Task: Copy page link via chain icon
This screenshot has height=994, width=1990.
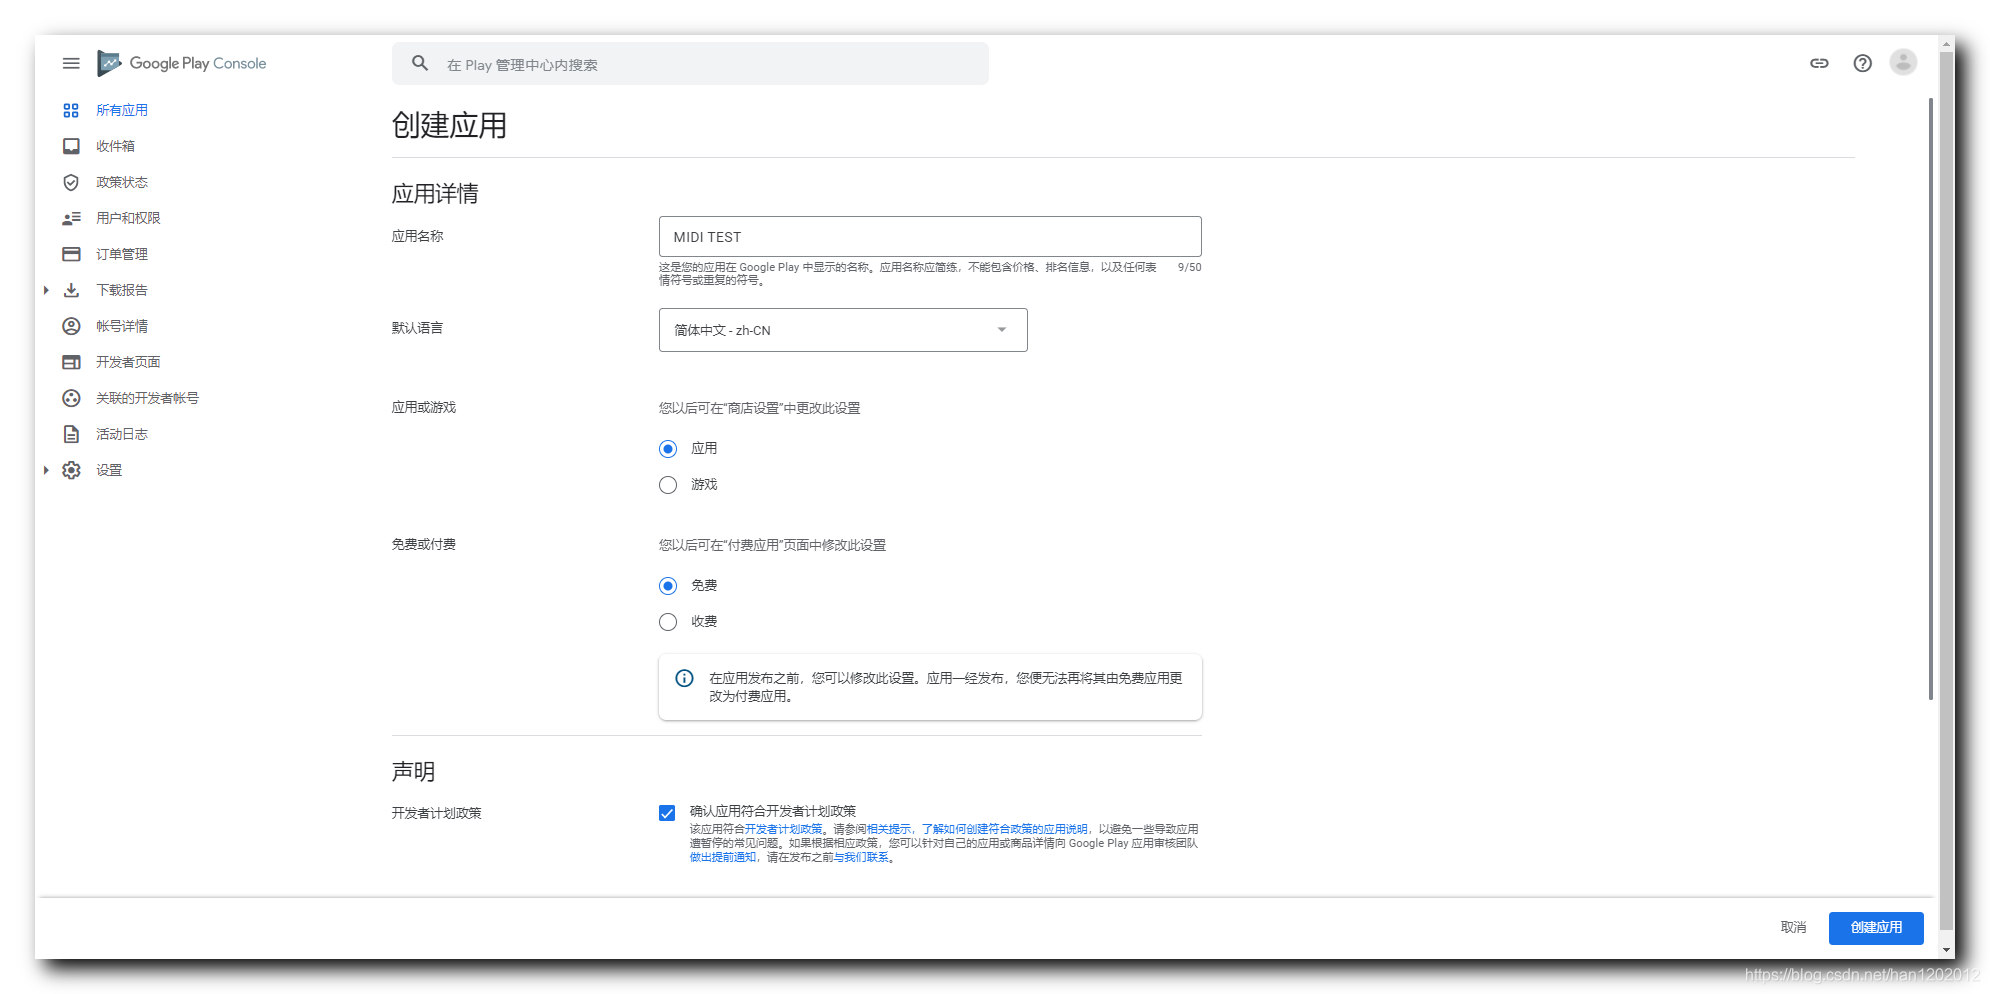Action: (x=1819, y=63)
